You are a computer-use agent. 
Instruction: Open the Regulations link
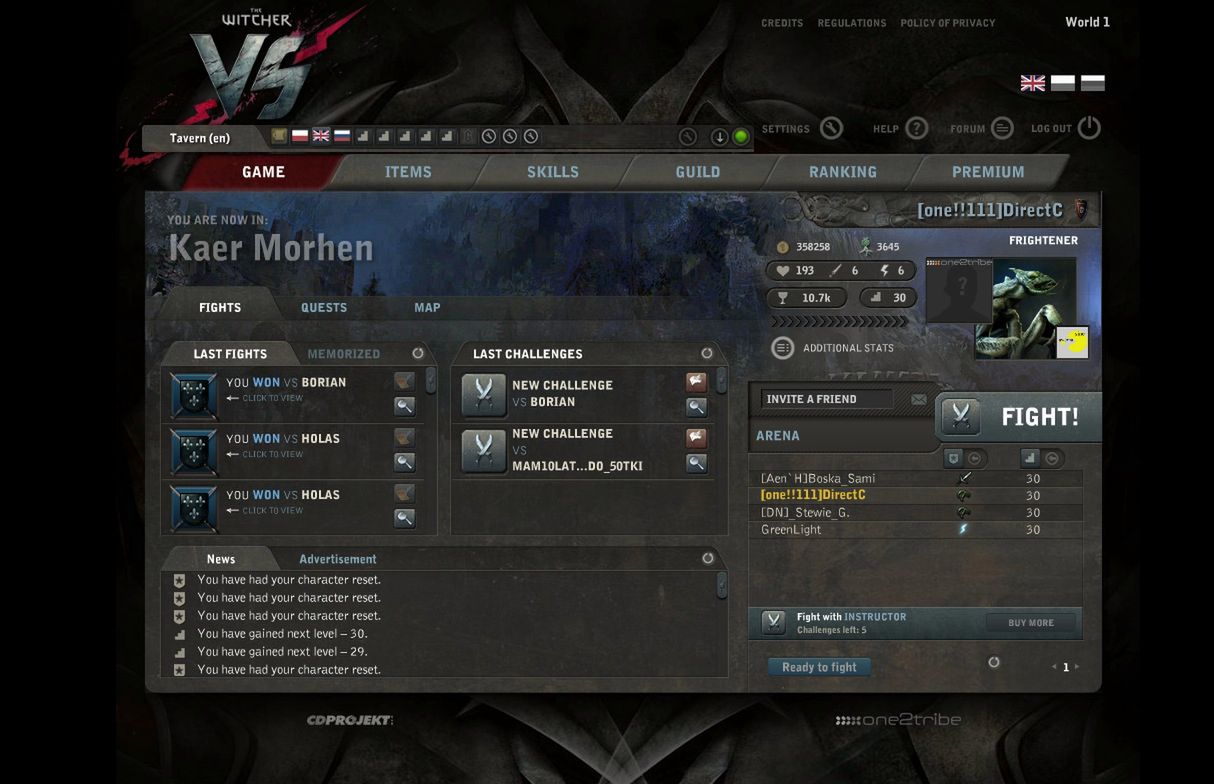click(852, 23)
